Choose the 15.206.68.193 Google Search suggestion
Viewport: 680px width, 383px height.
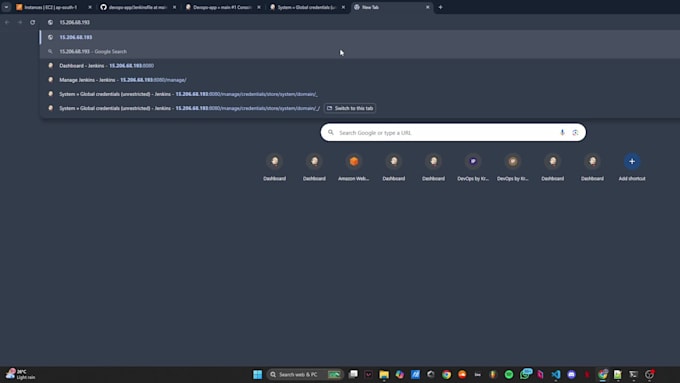point(360,51)
